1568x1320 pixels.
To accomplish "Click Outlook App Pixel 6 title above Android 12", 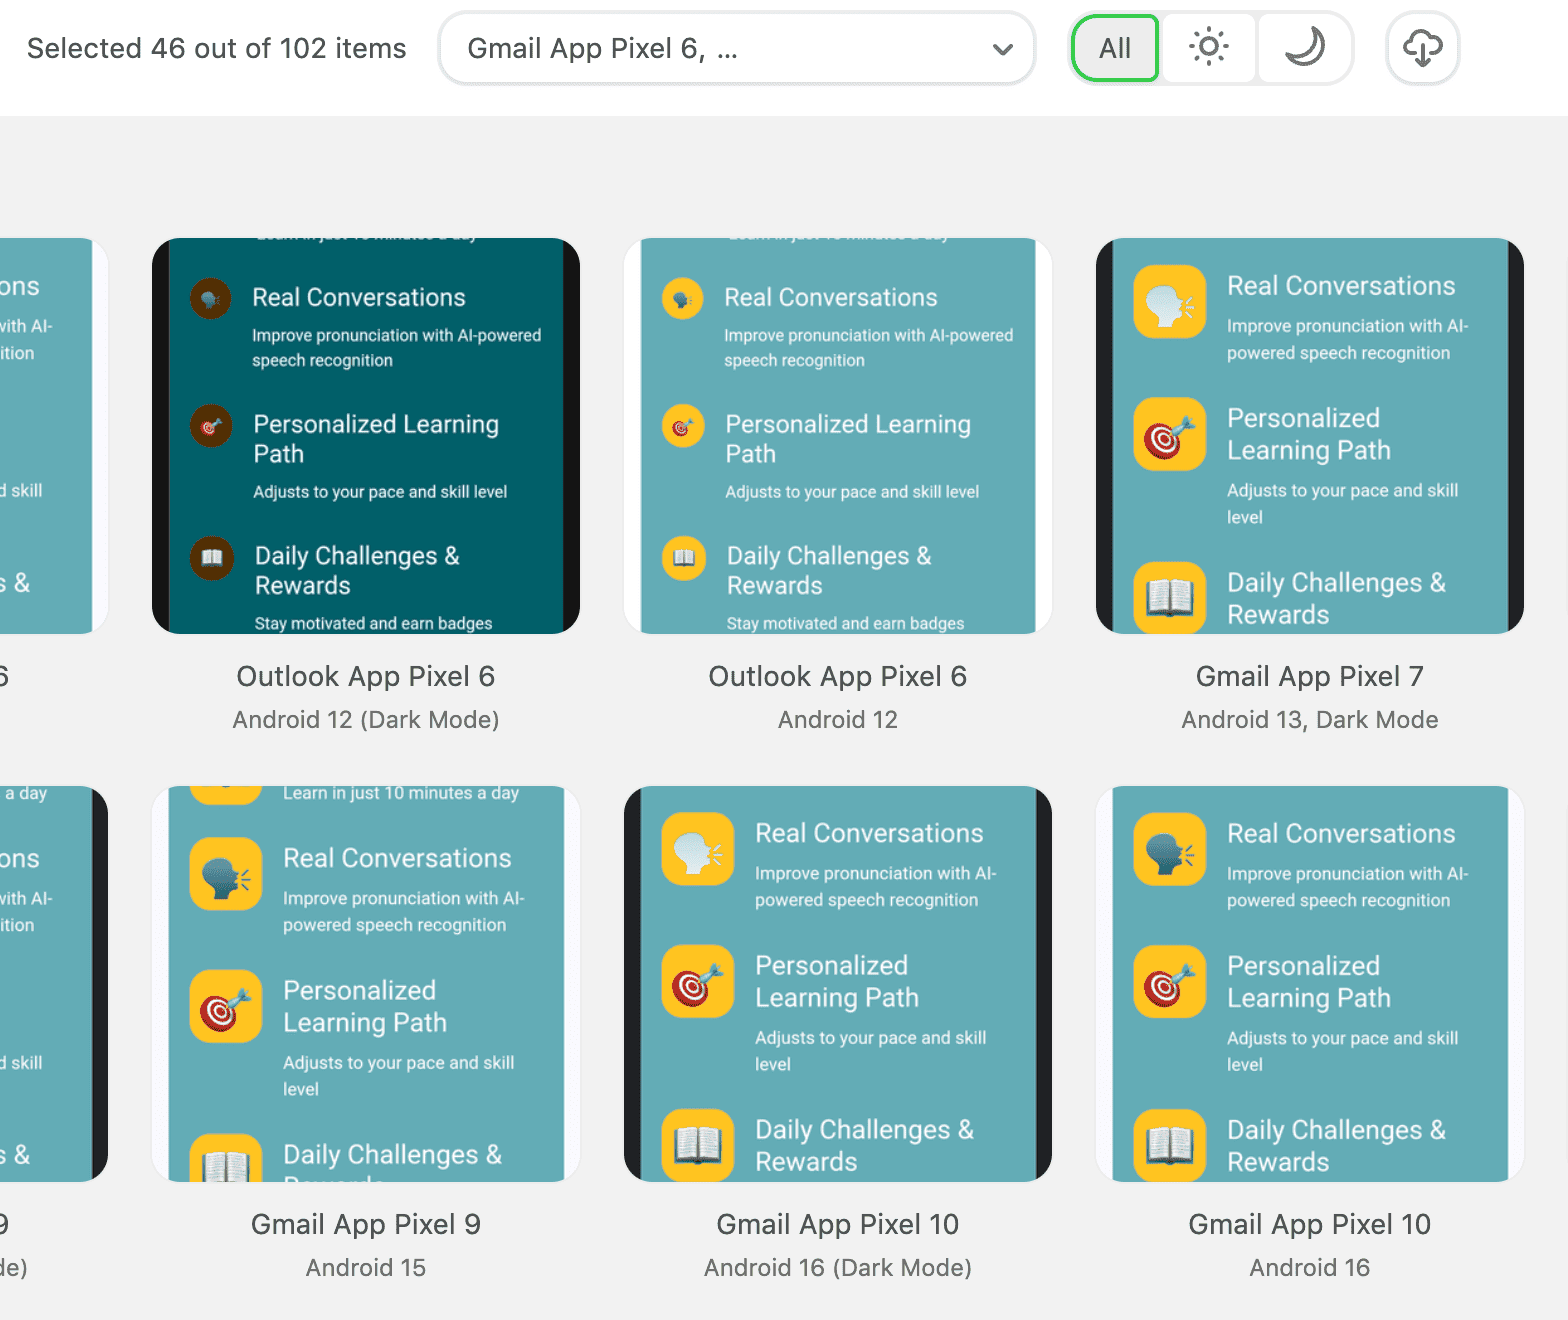I will pyautogui.click(x=838, y=677).
